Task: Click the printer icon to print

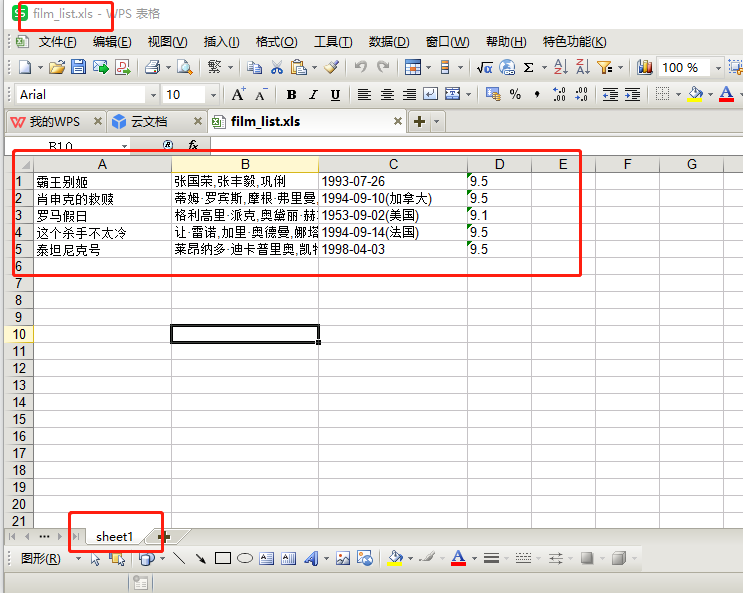Action: pos(153,67)
